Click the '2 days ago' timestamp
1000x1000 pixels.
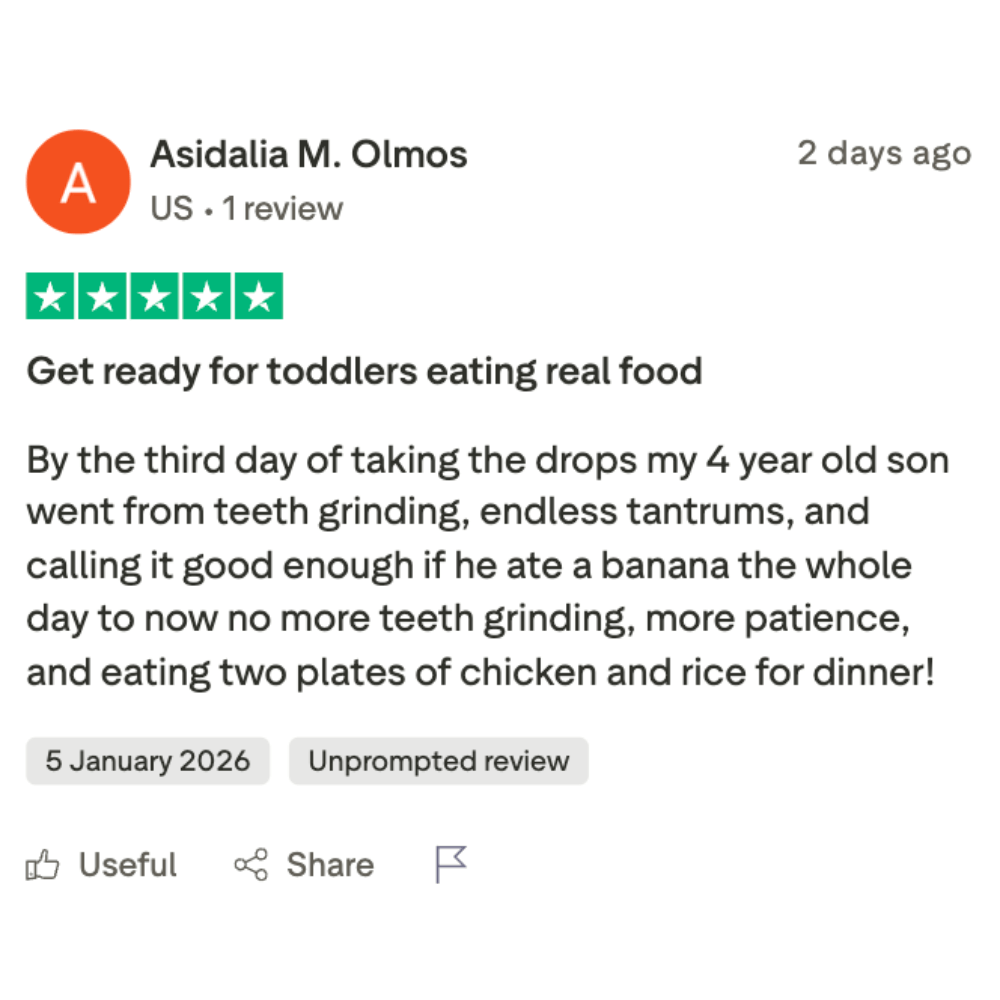point(883,154)
